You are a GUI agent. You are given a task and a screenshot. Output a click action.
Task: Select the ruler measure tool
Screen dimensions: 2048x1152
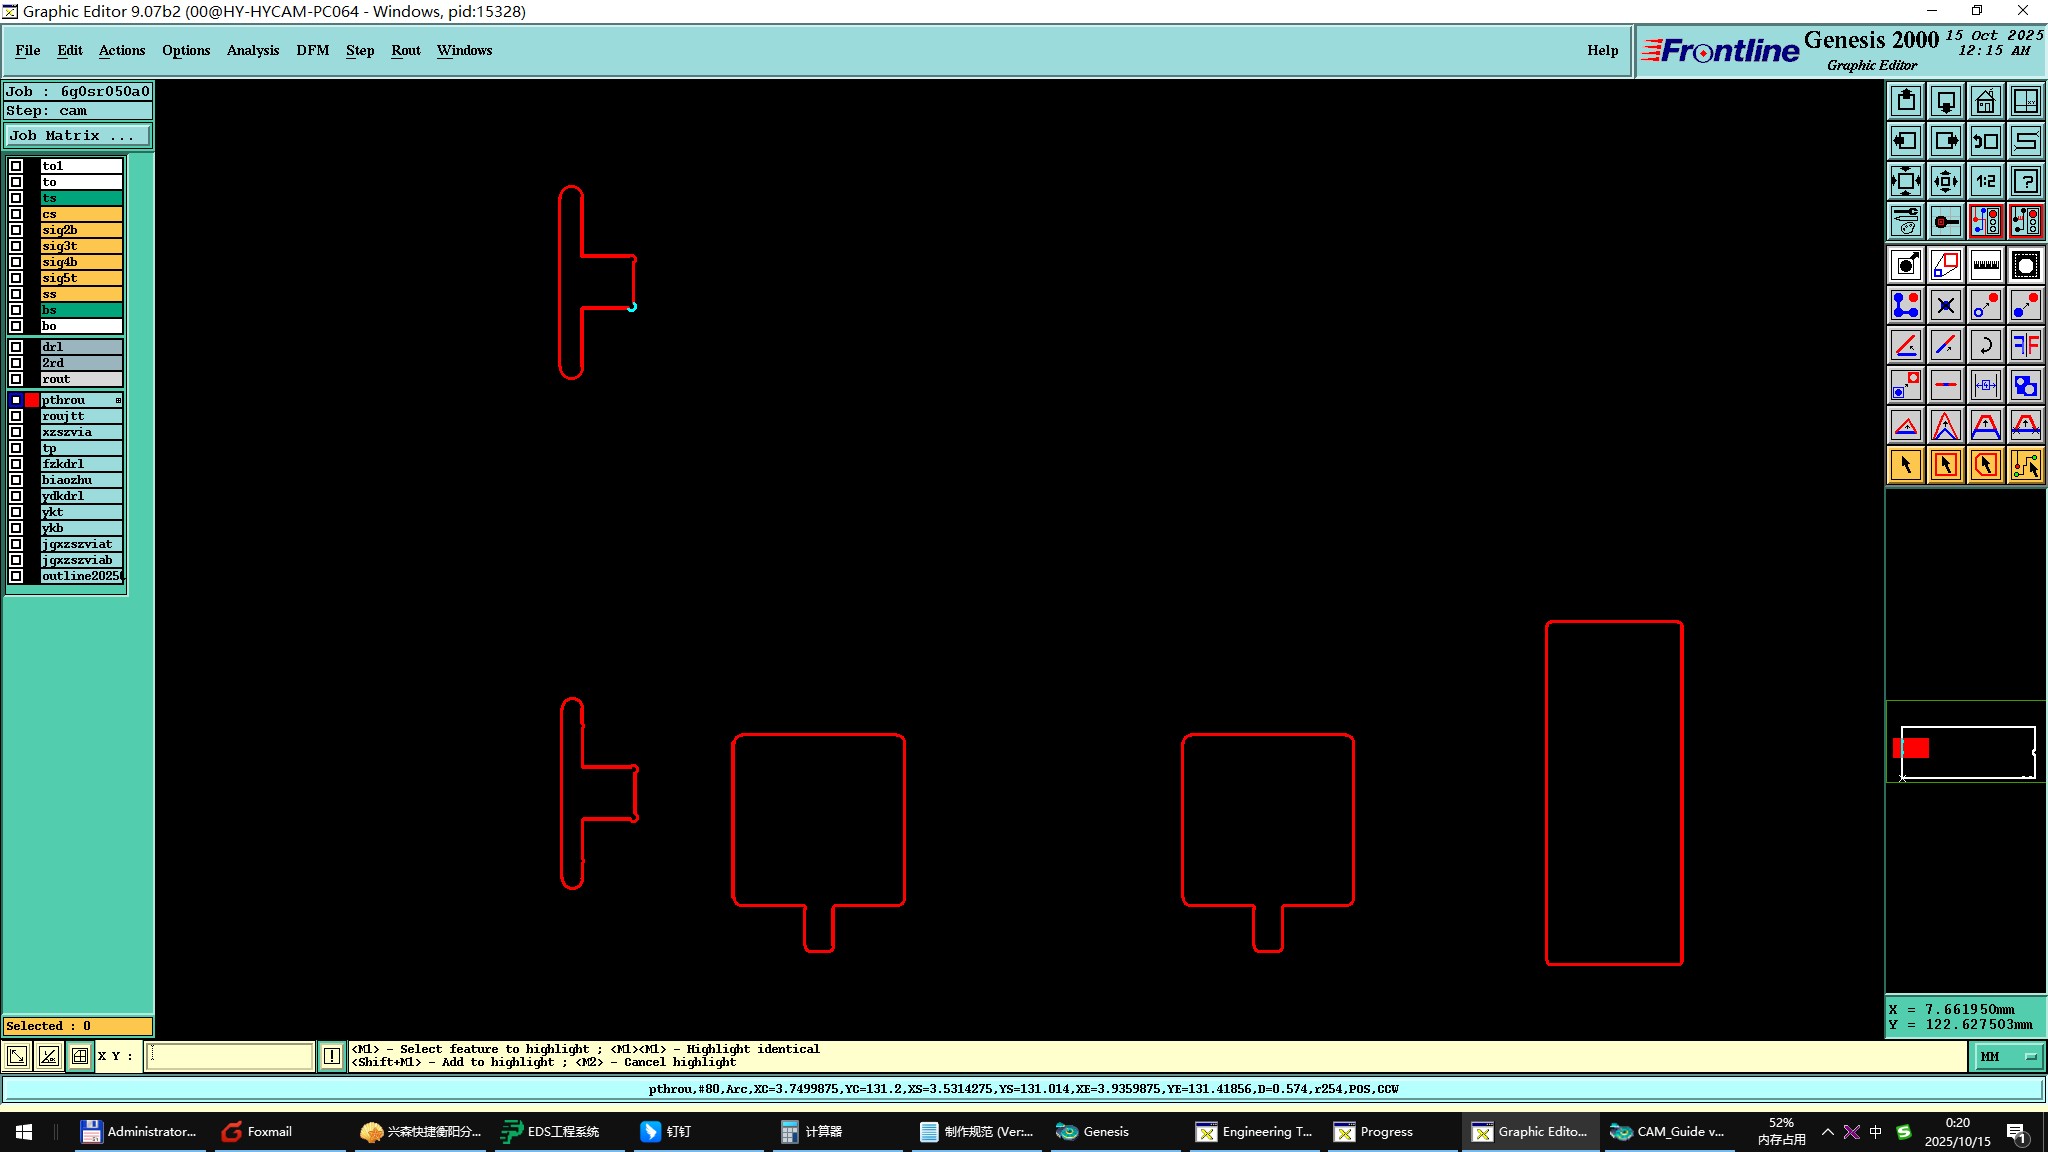1985,265
